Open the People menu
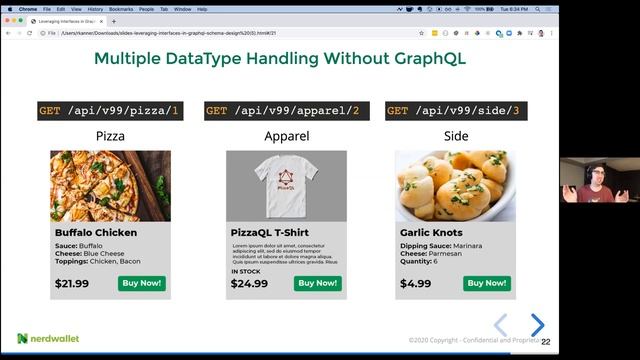The image size is (640, 360). [x=146, y=9]
